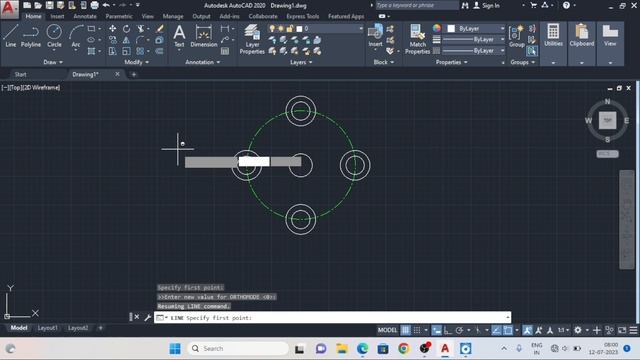Image resolution: width=640 pixels, height=360 pixels.
Task: Toggle annotation object visibility in status bar
Action: (x=527, y=330)
